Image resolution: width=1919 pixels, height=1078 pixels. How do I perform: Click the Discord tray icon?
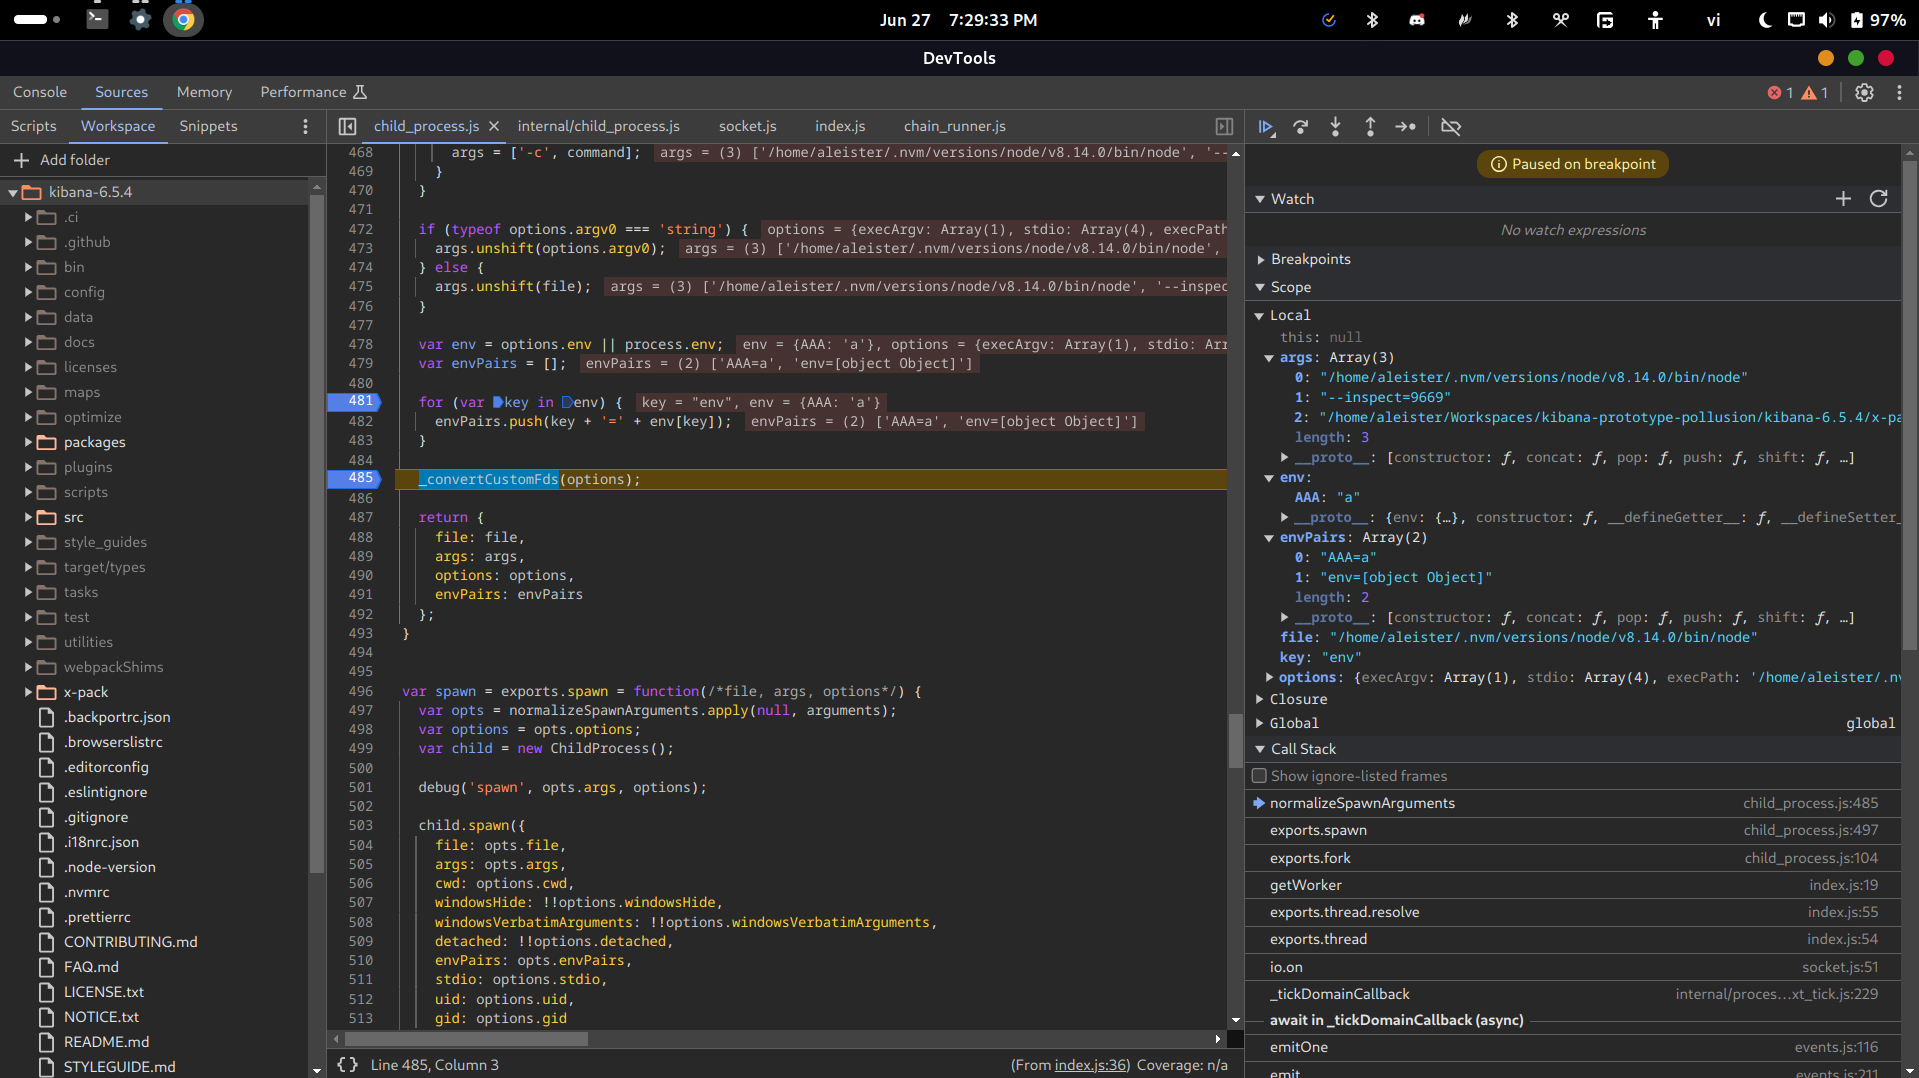[1417, 20]
